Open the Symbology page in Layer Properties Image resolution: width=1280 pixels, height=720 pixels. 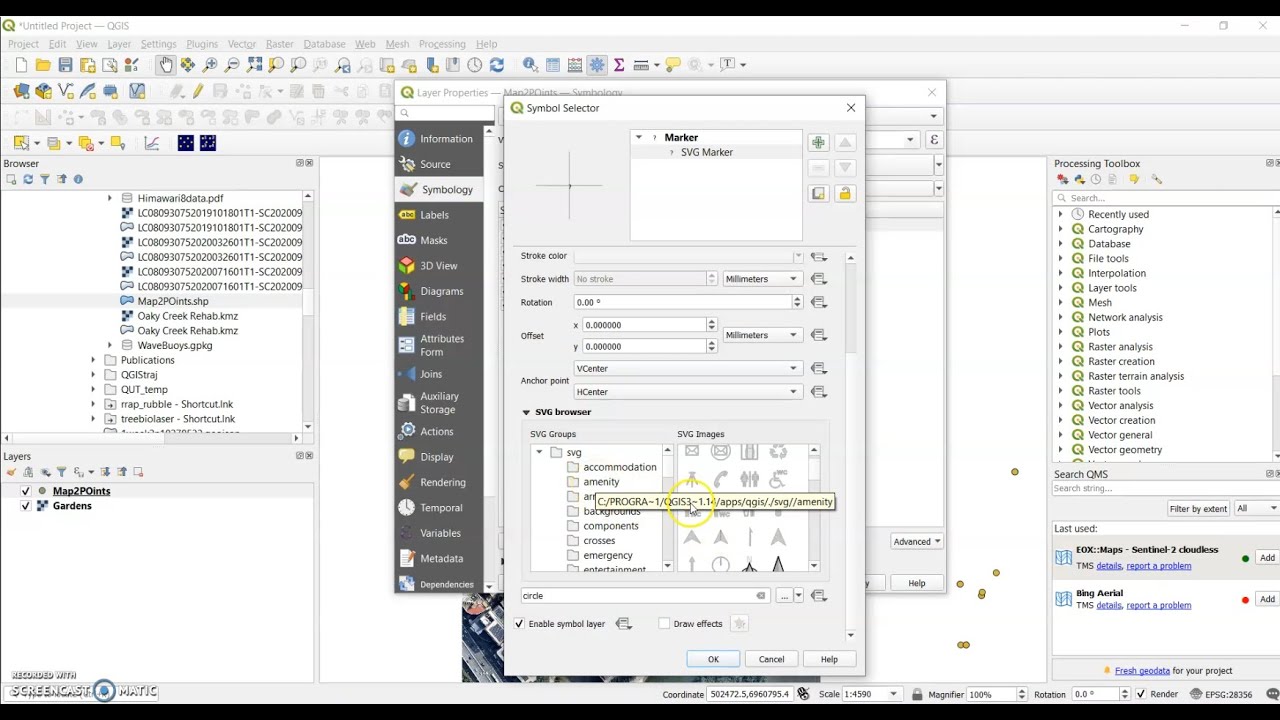pos(439,190)
